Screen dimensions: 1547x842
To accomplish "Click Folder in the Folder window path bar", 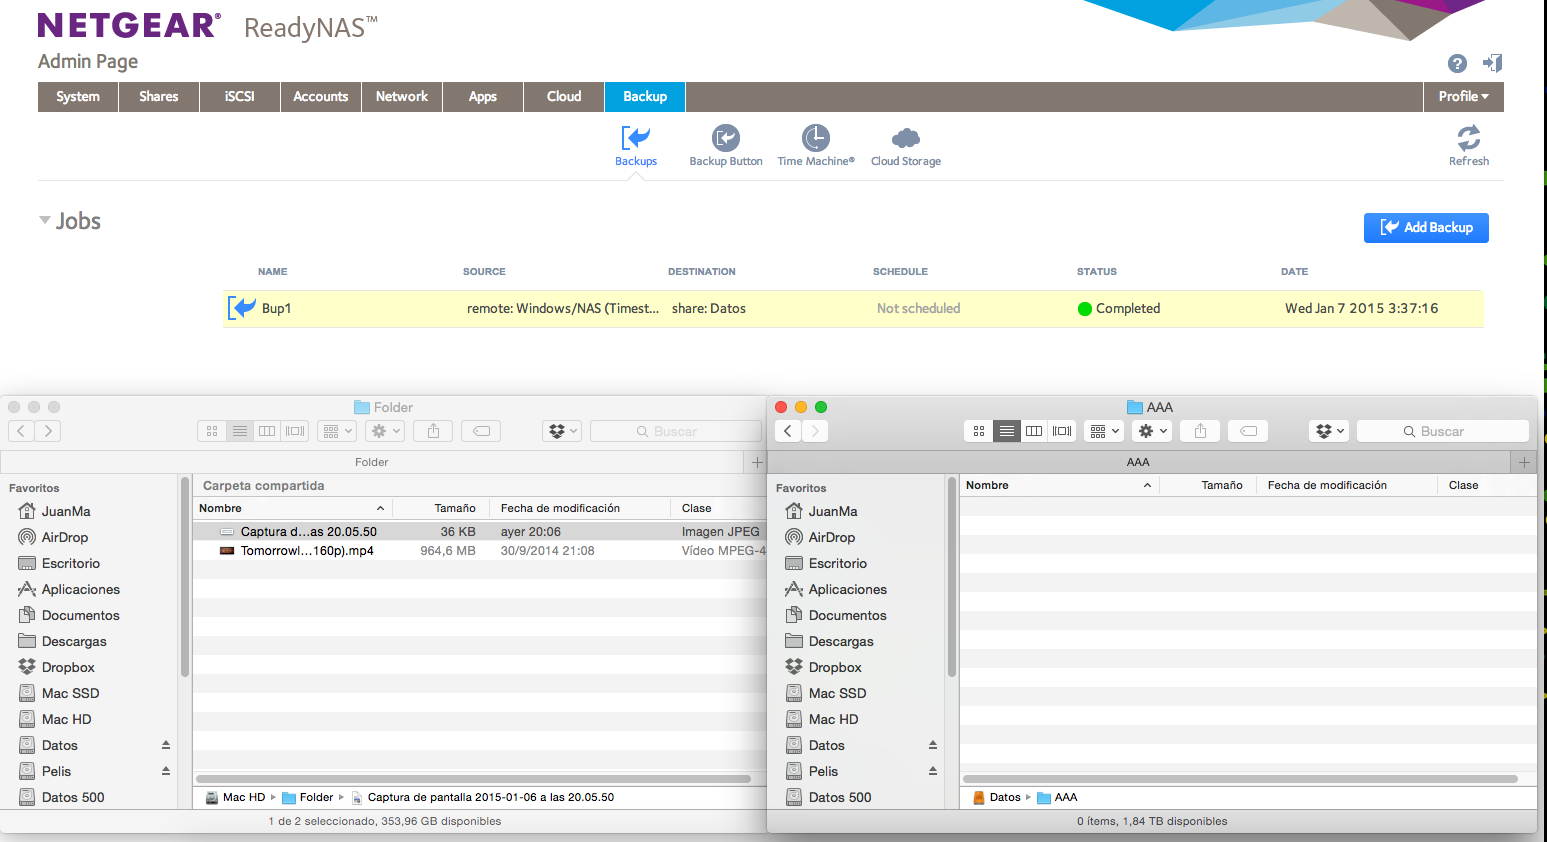I will click(x=308, y=797).
